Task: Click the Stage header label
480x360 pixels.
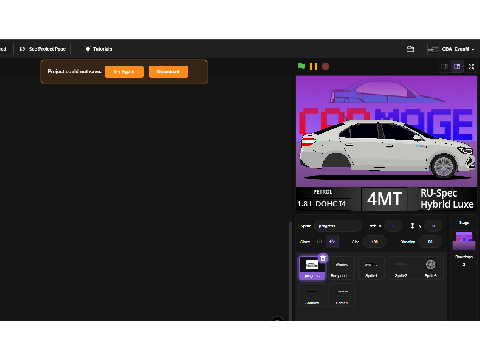Action: (x=464, y=223)
